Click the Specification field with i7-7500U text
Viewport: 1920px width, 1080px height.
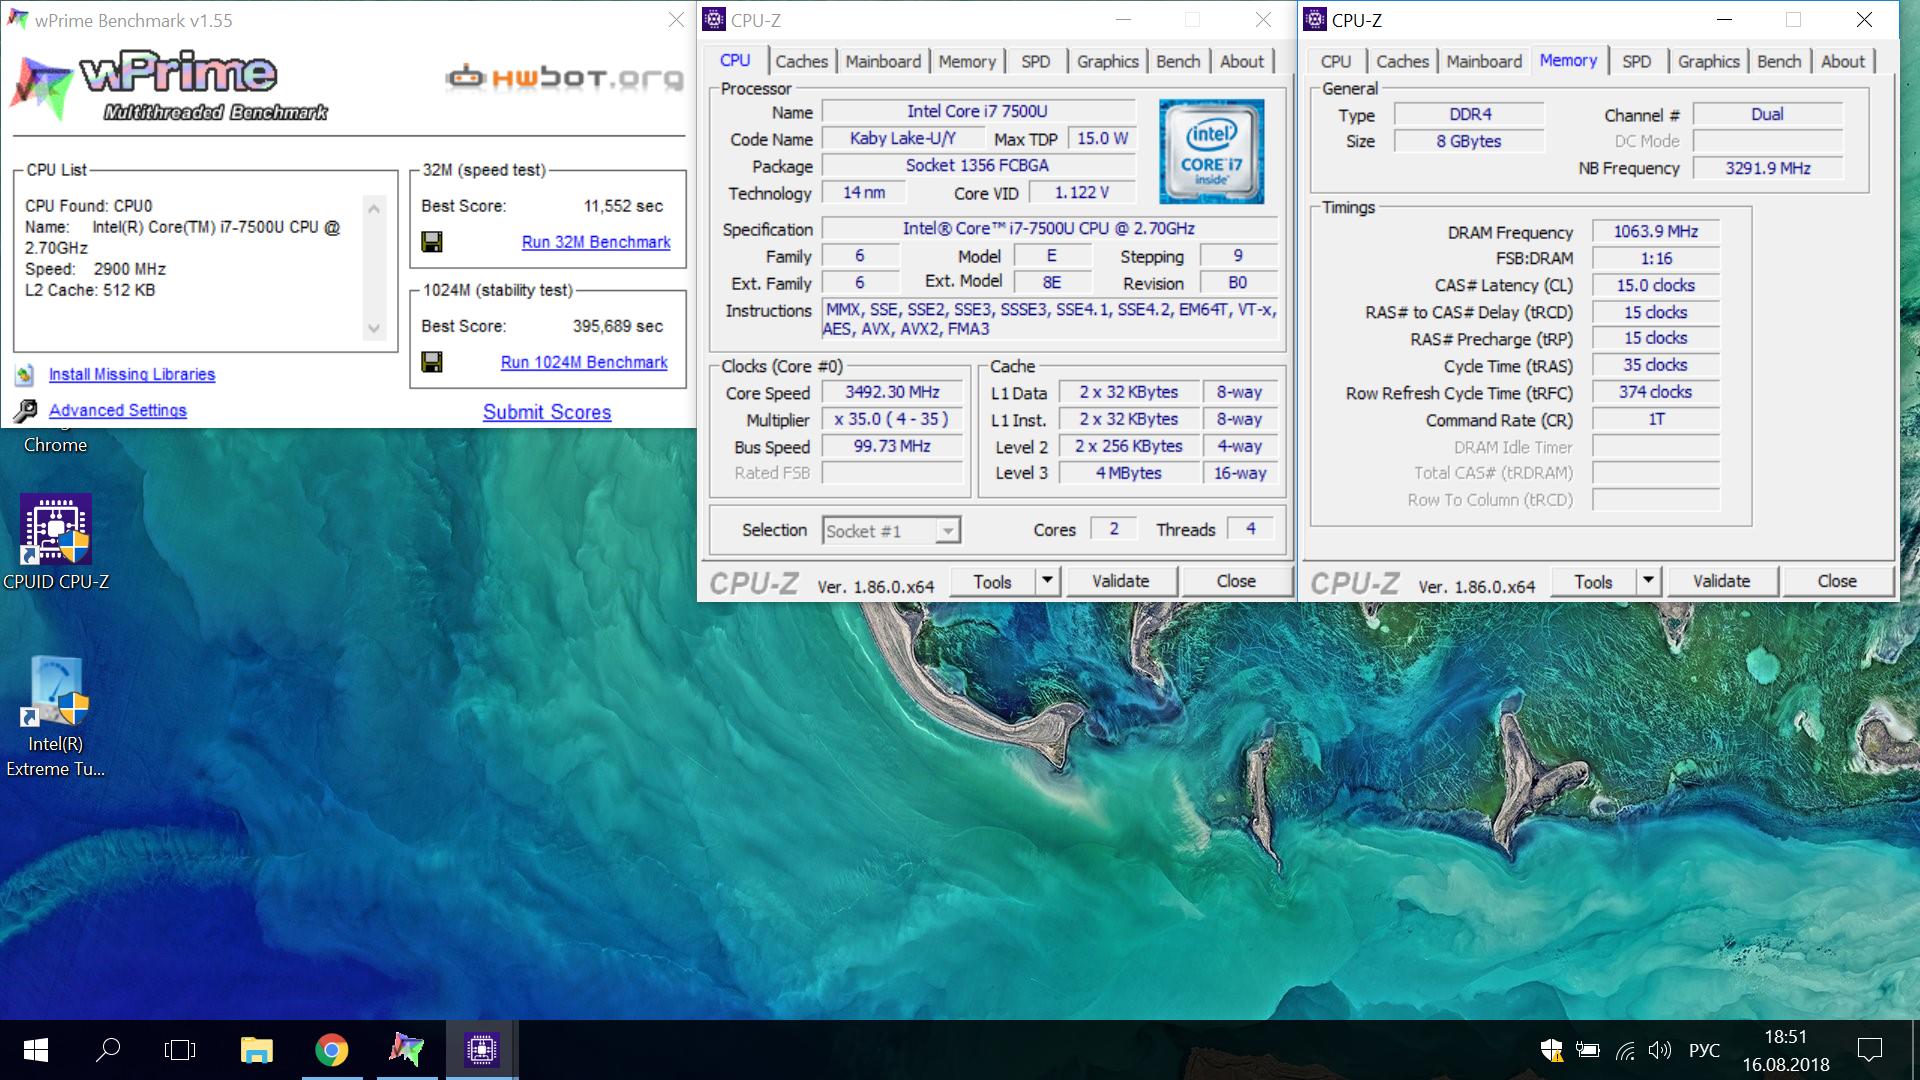click(1049, 229)
